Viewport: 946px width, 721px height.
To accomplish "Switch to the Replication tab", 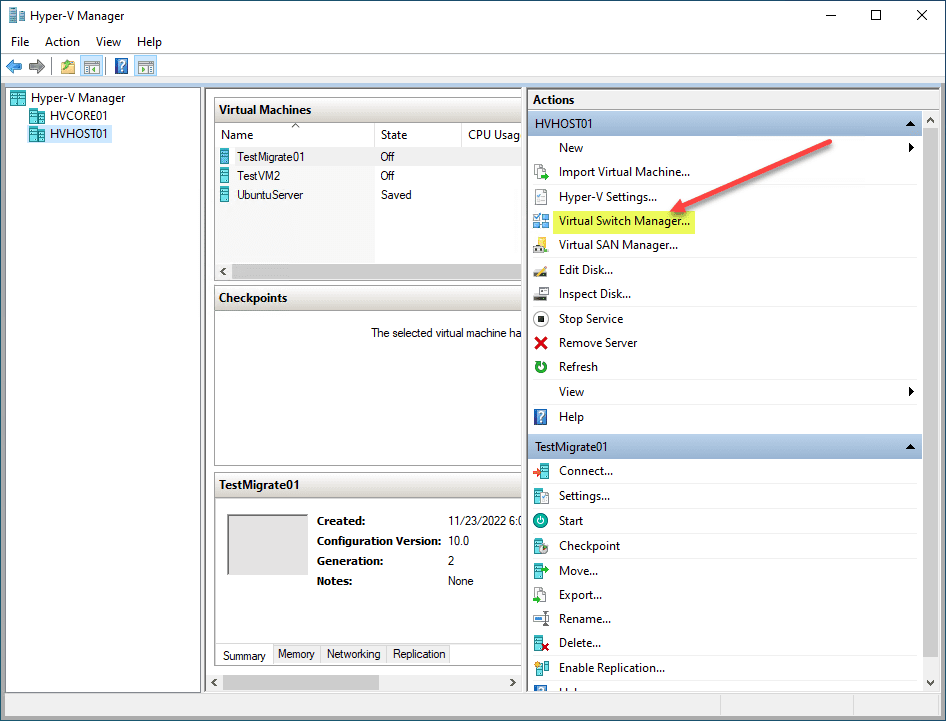I will 419,654.
